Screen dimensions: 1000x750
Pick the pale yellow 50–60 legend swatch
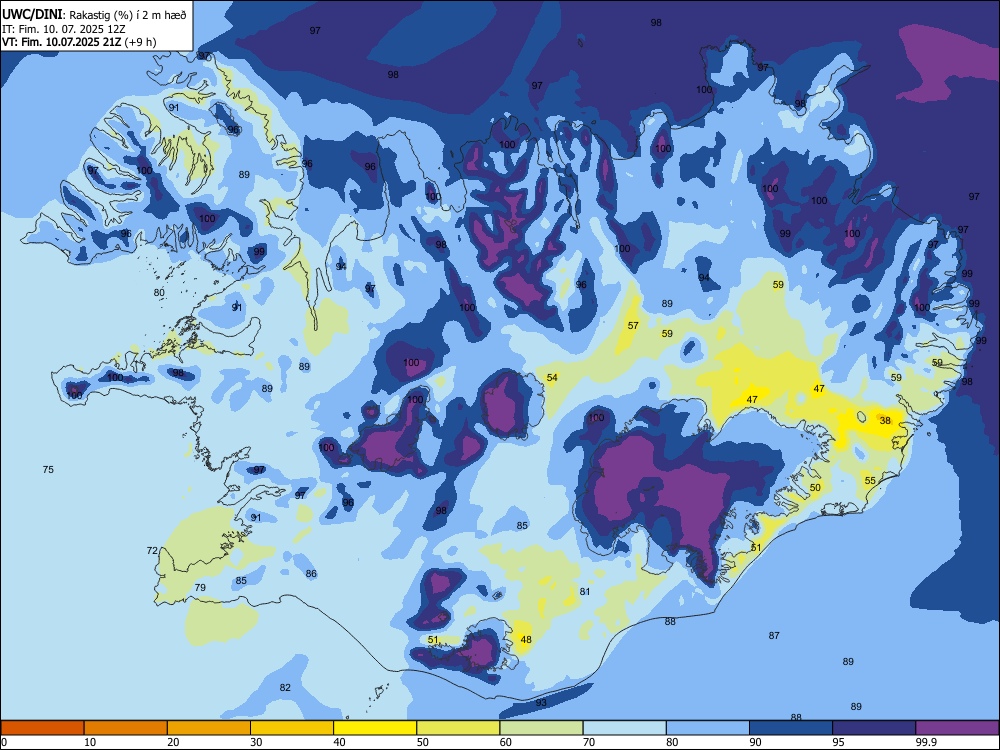click(459, 728)
